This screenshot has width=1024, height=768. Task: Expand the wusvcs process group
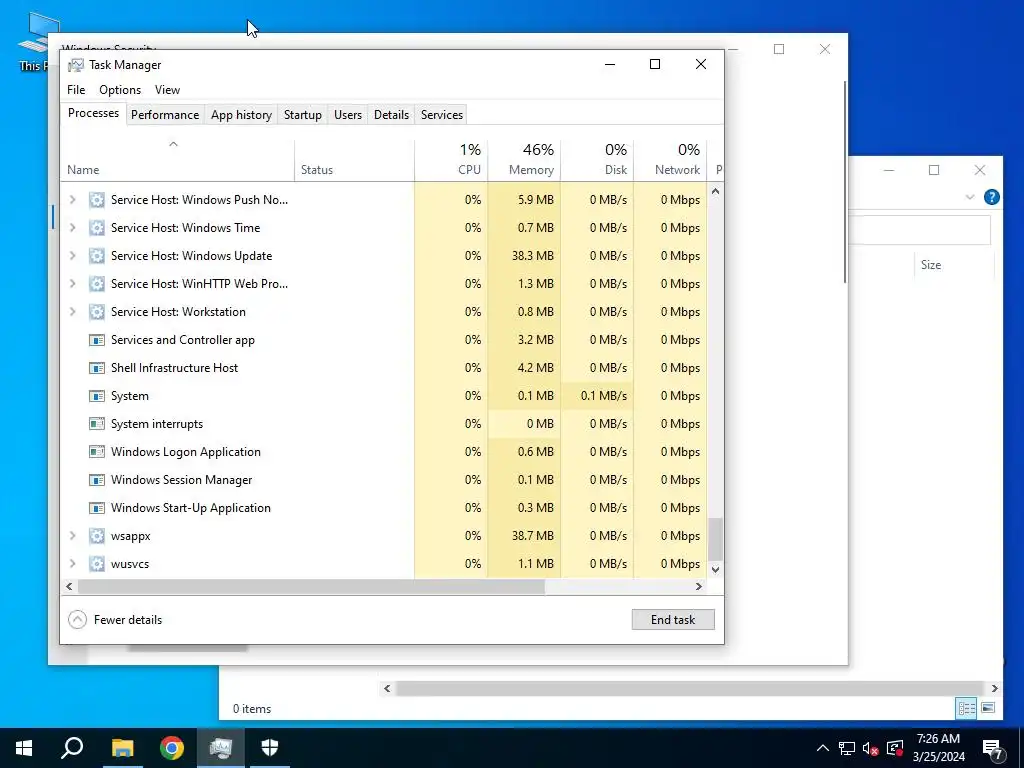click(72, 564)
